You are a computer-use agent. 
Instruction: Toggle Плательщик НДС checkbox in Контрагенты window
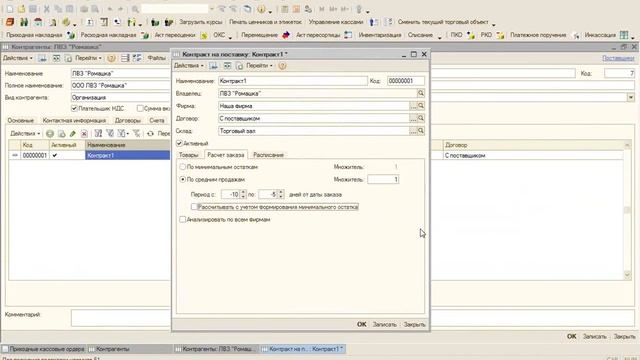[74, 109]
